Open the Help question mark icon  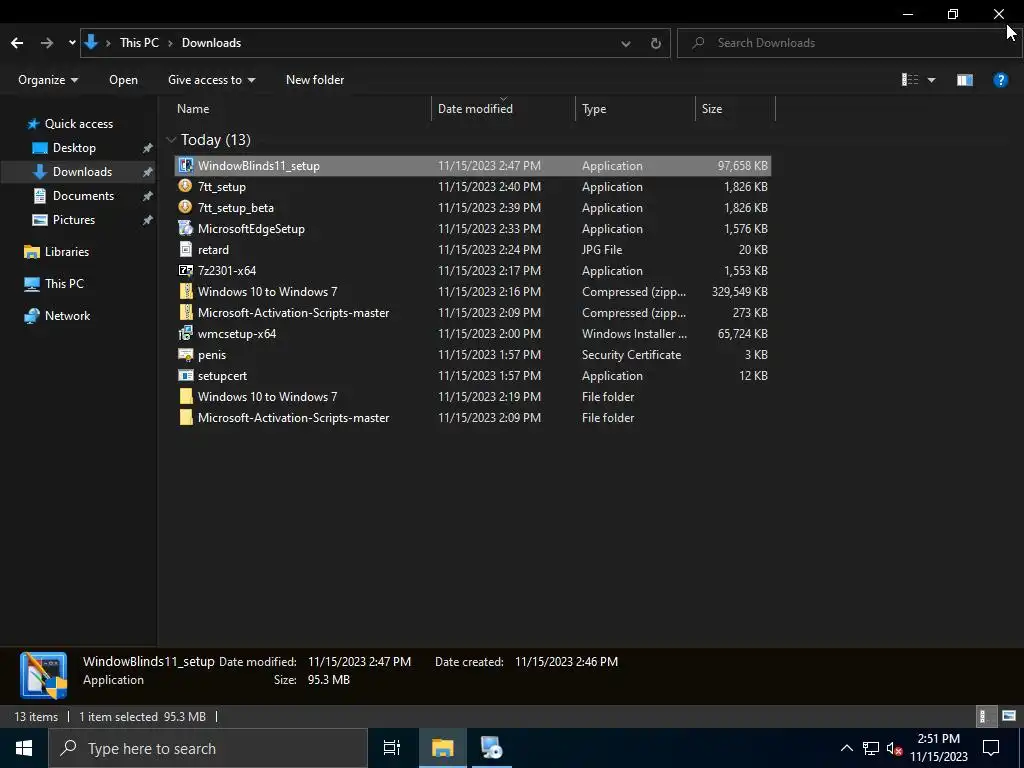1000,80
